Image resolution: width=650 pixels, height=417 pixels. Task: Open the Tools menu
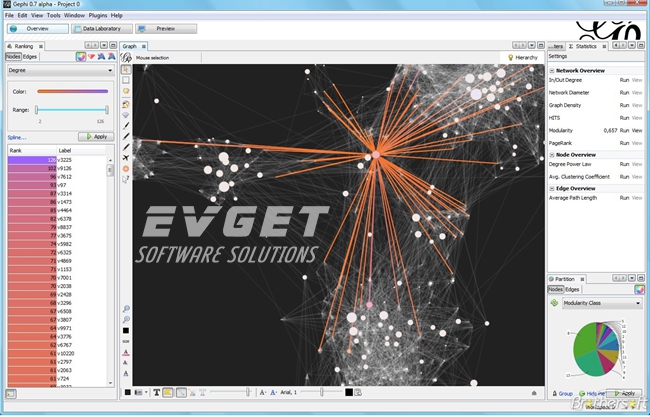pos(53,15)
